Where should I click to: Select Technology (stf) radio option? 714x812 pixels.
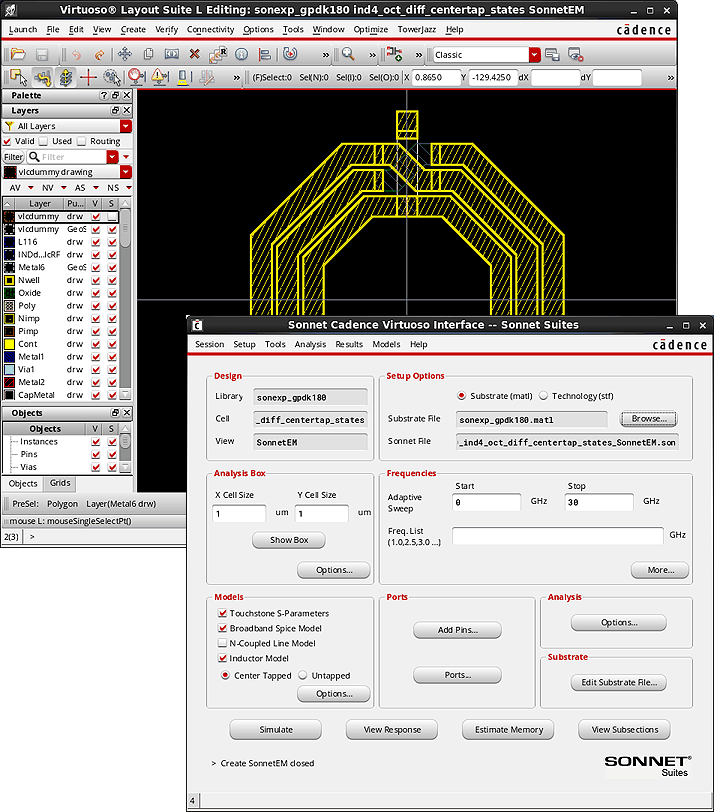[544, 396]
